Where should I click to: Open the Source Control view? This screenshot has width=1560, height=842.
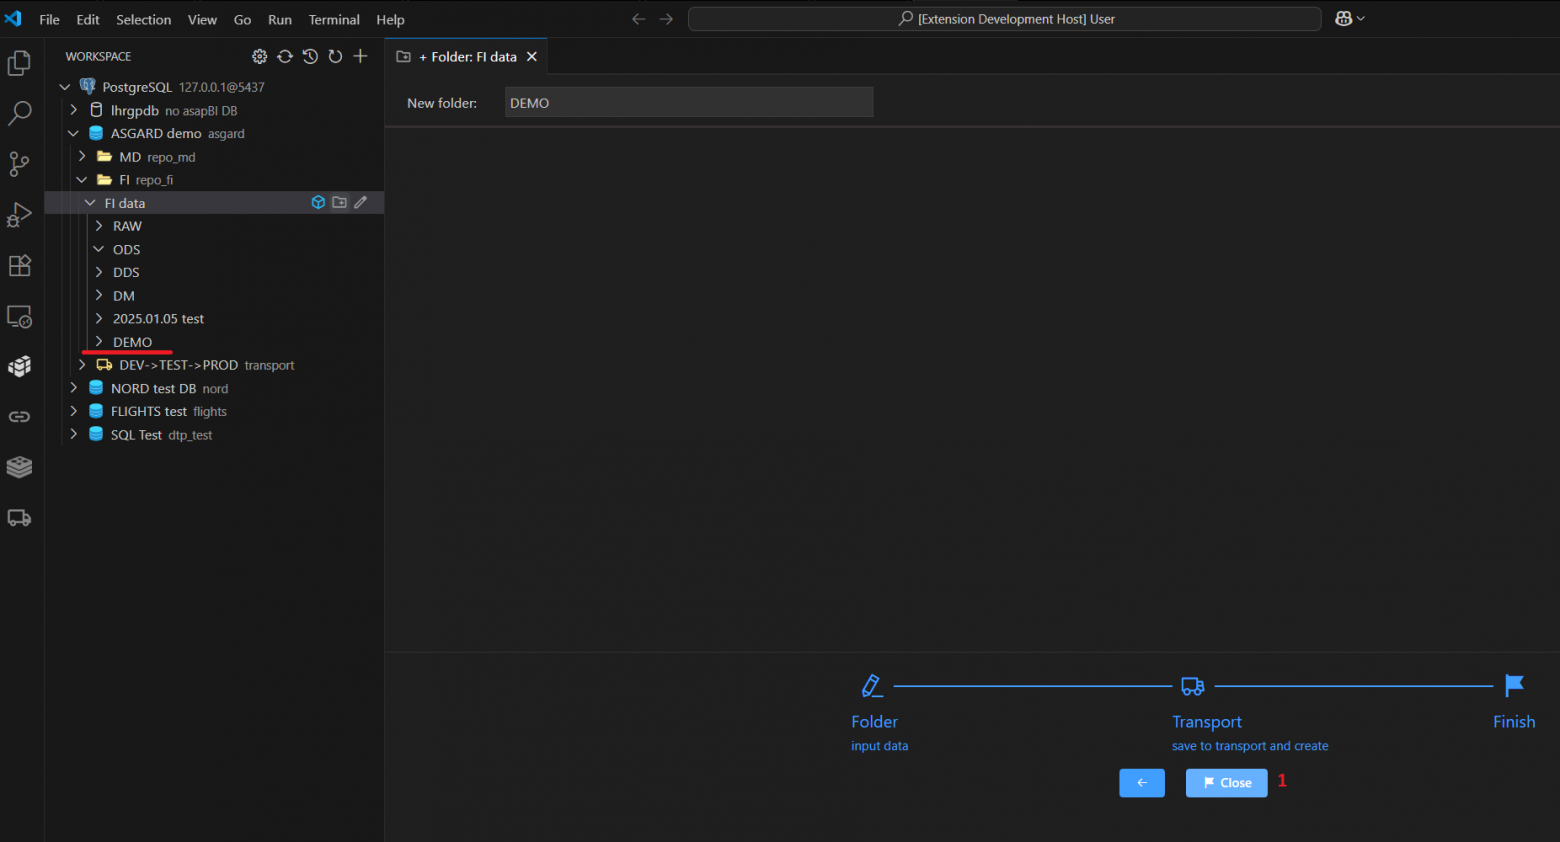(19, 164)
